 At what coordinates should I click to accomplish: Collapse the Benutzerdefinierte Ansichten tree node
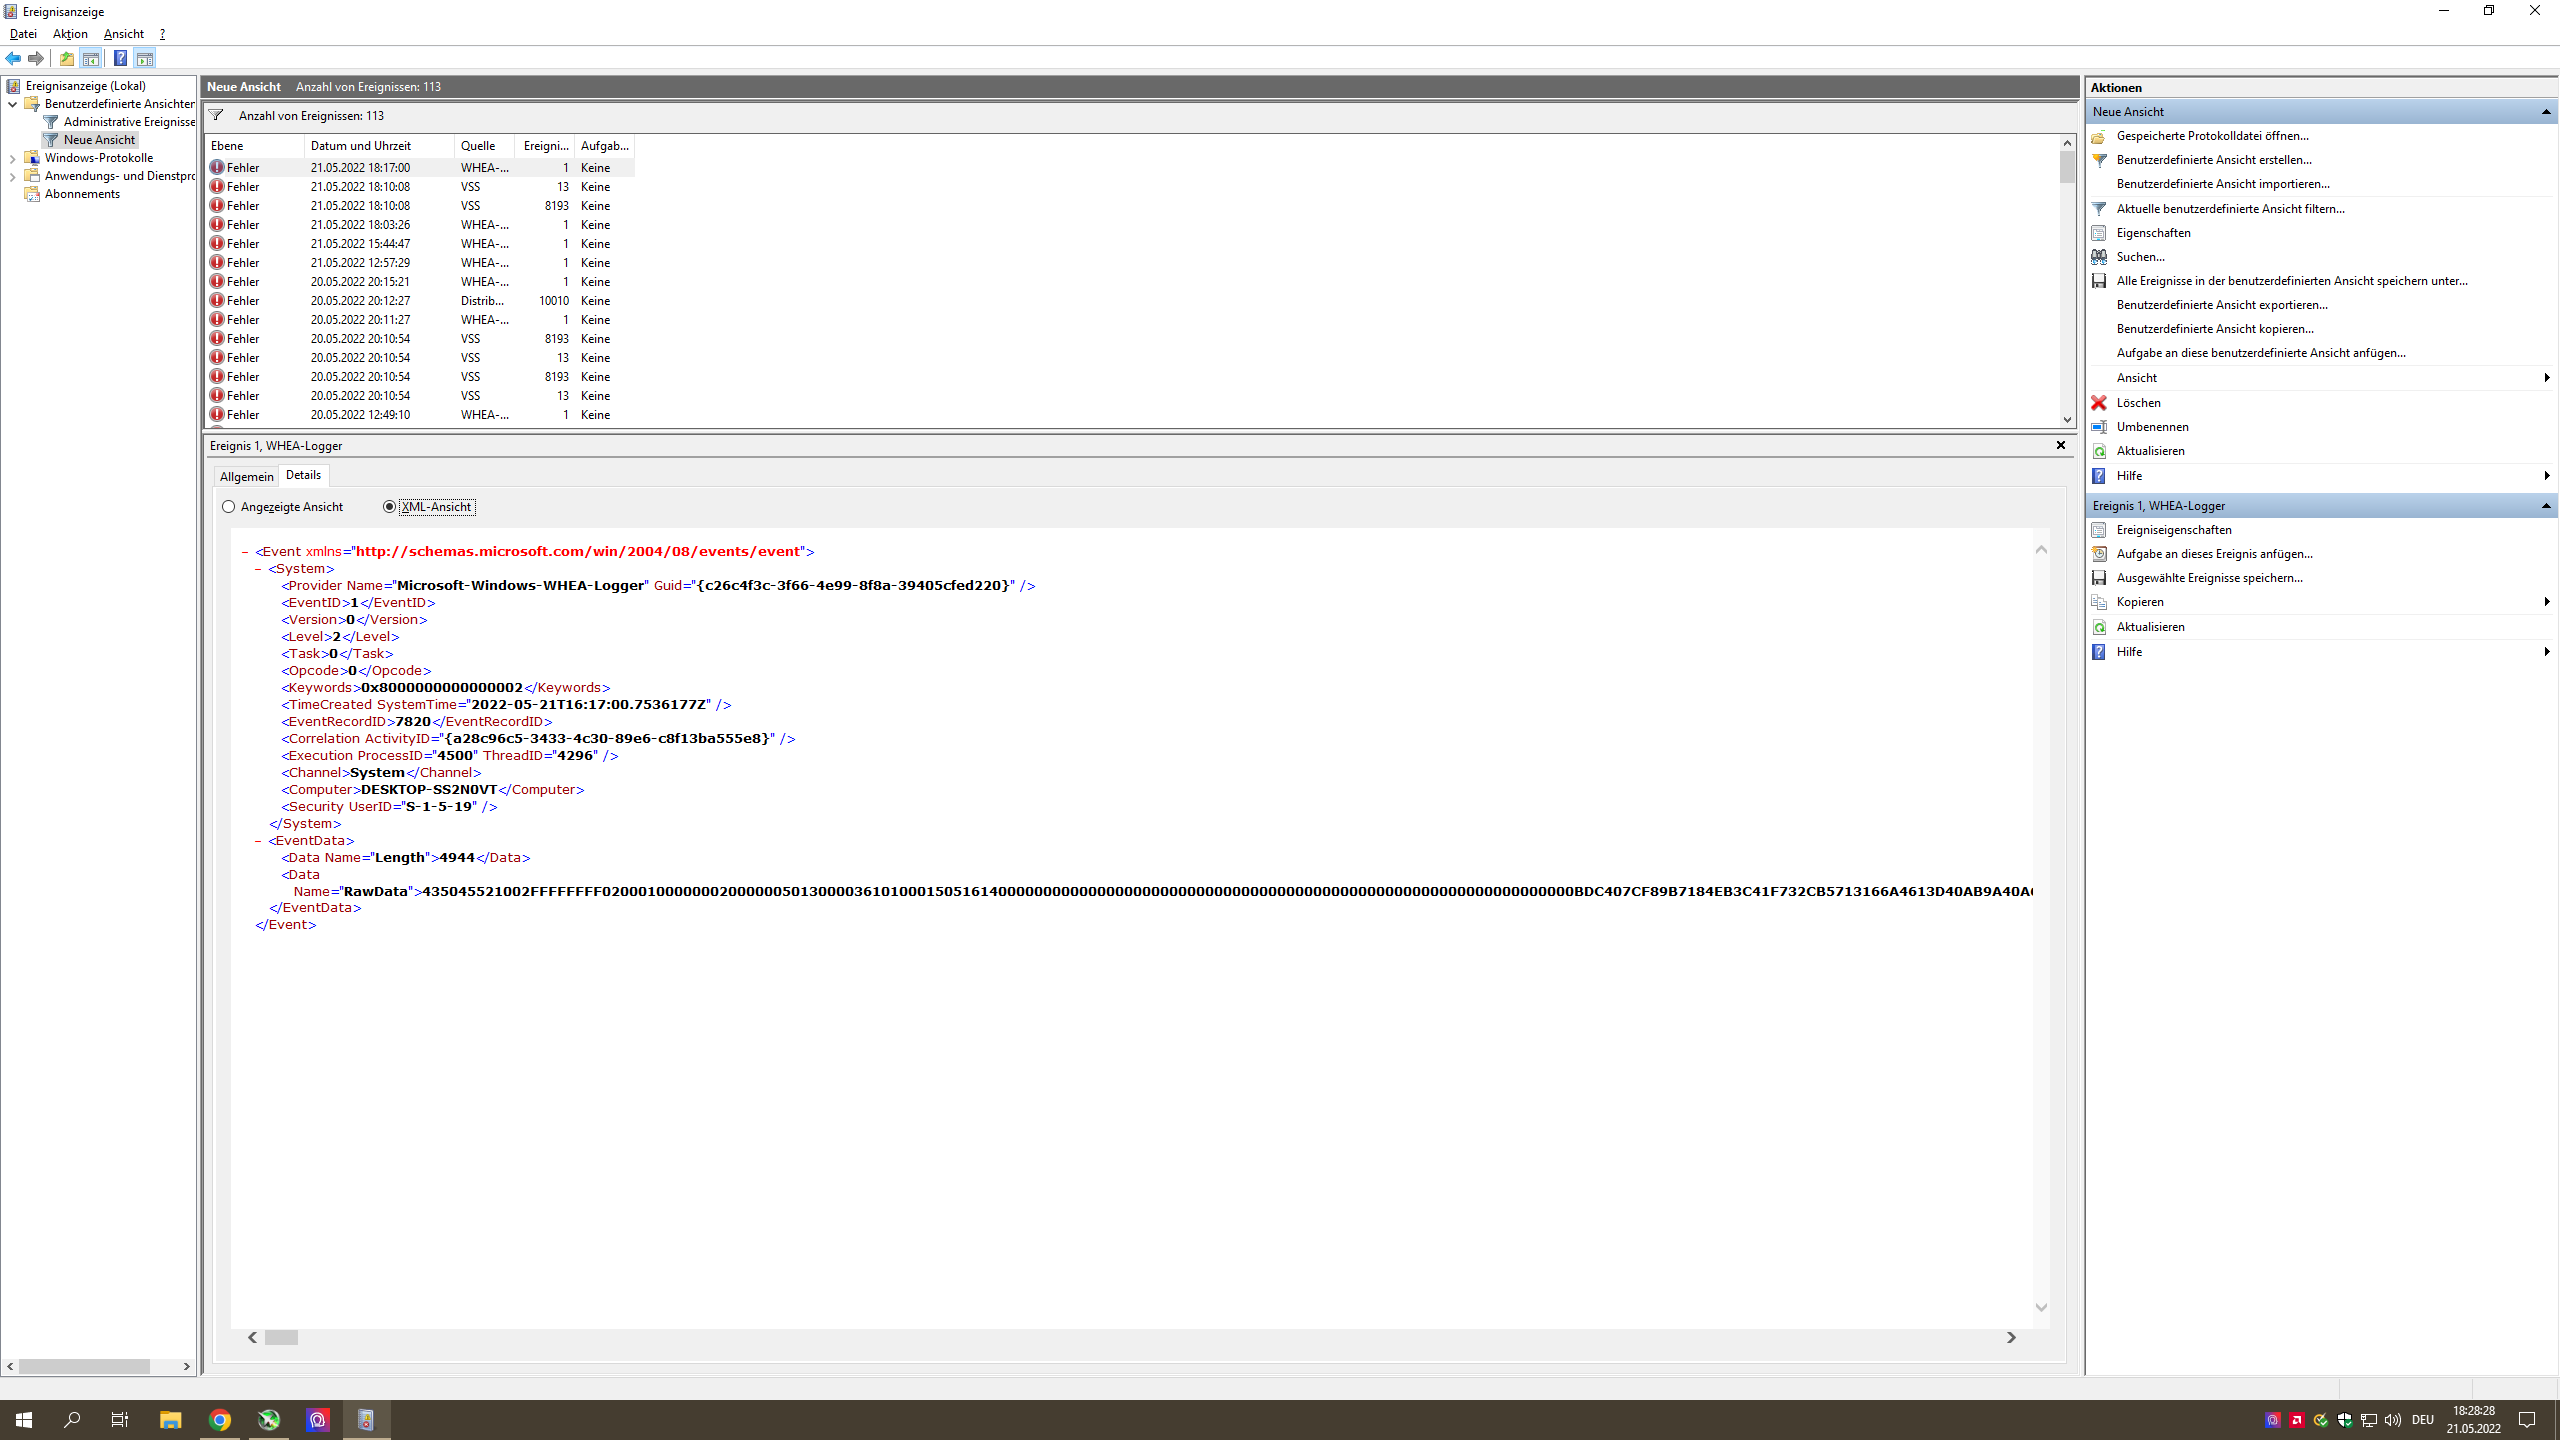12,104
